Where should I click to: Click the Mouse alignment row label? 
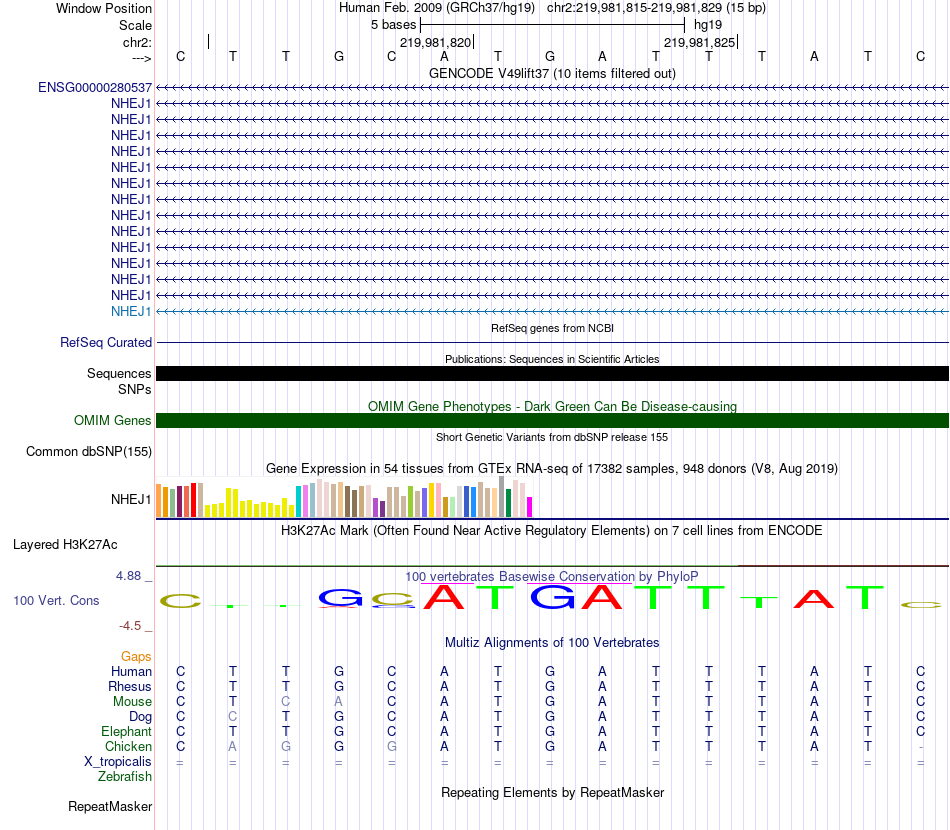click(x=132, y=702)
